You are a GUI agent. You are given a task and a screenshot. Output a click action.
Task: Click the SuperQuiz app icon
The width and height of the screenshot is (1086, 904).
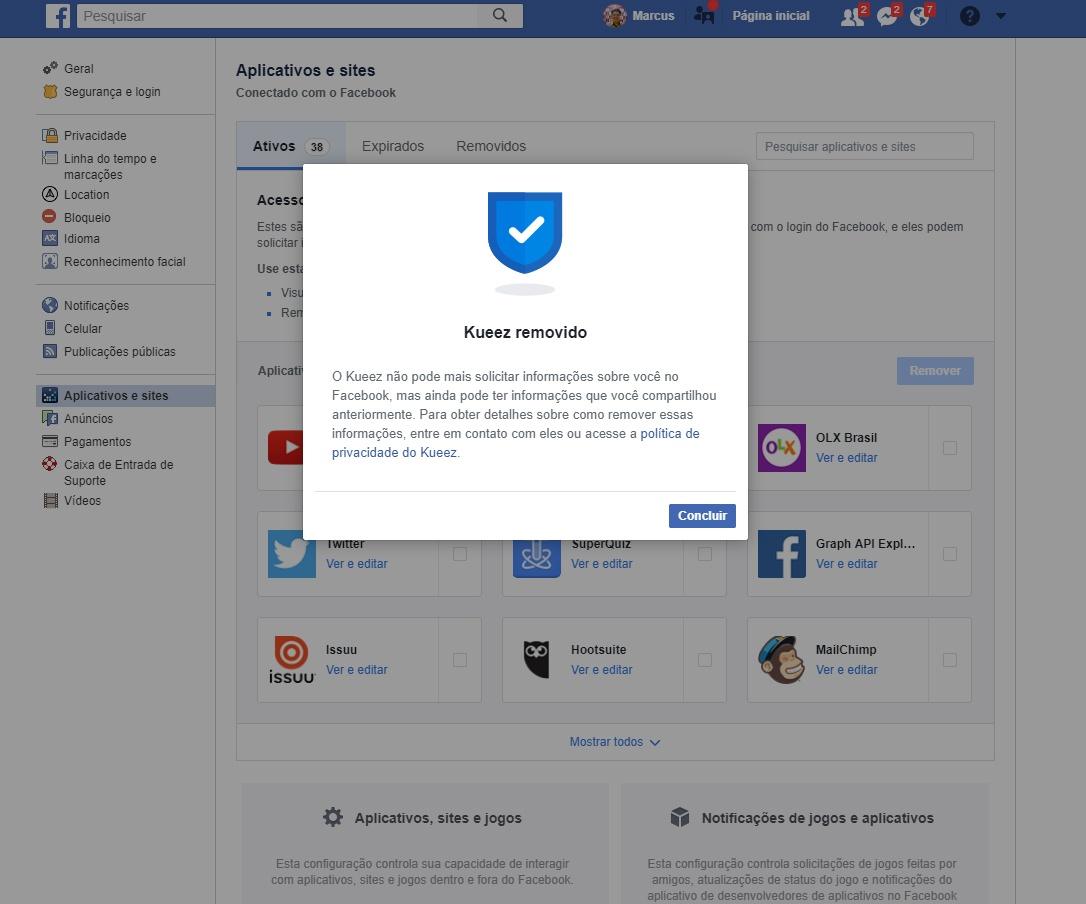(536, 558)
